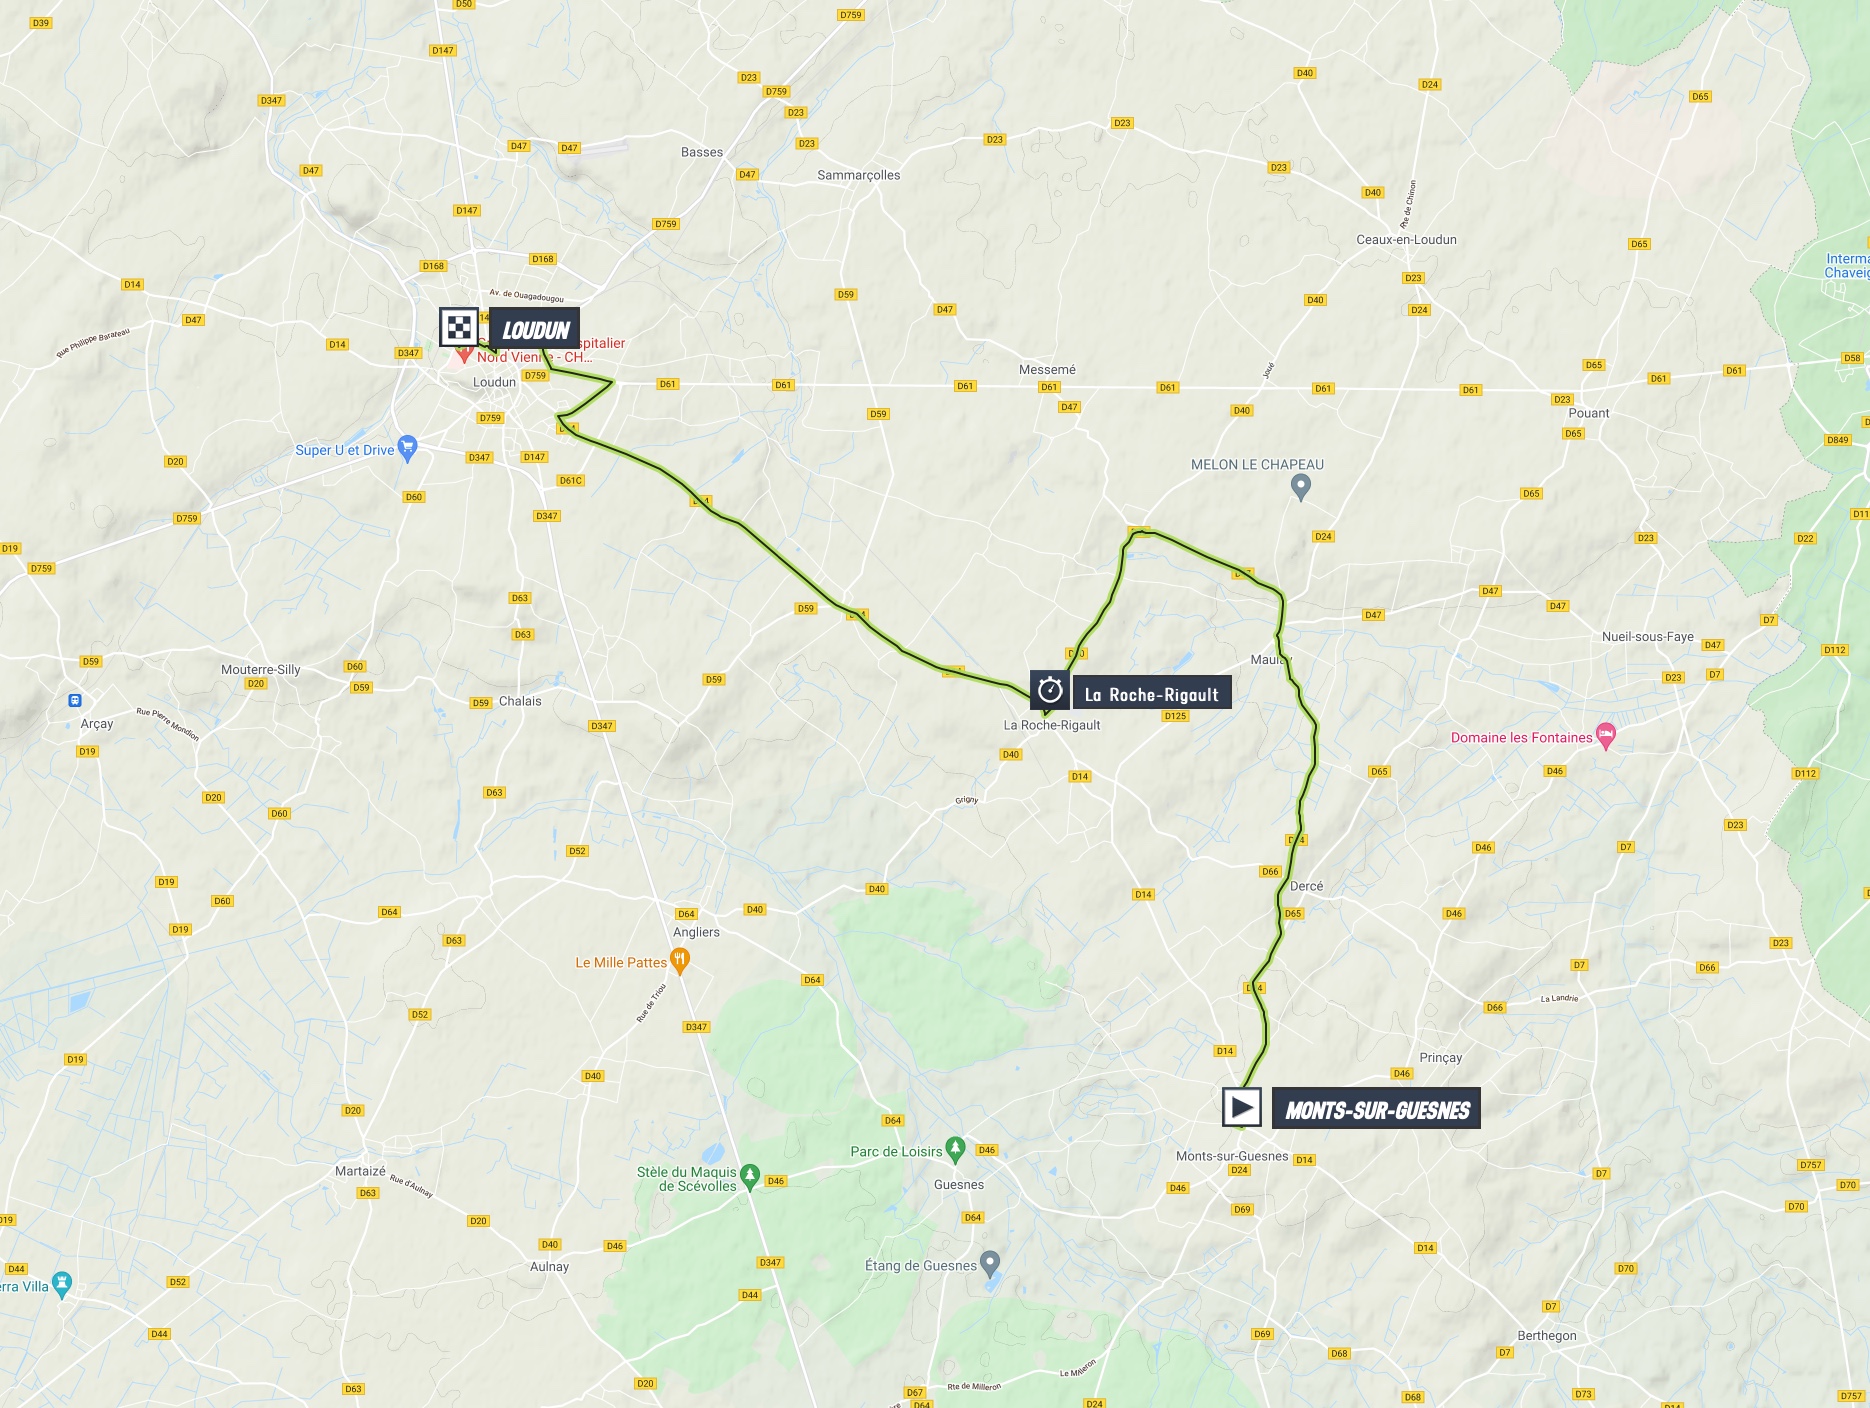The image size is (1870, 1408).
Task: Click the Stèle du Maquis de Scévolles pin
Action: coord(750,1178)
